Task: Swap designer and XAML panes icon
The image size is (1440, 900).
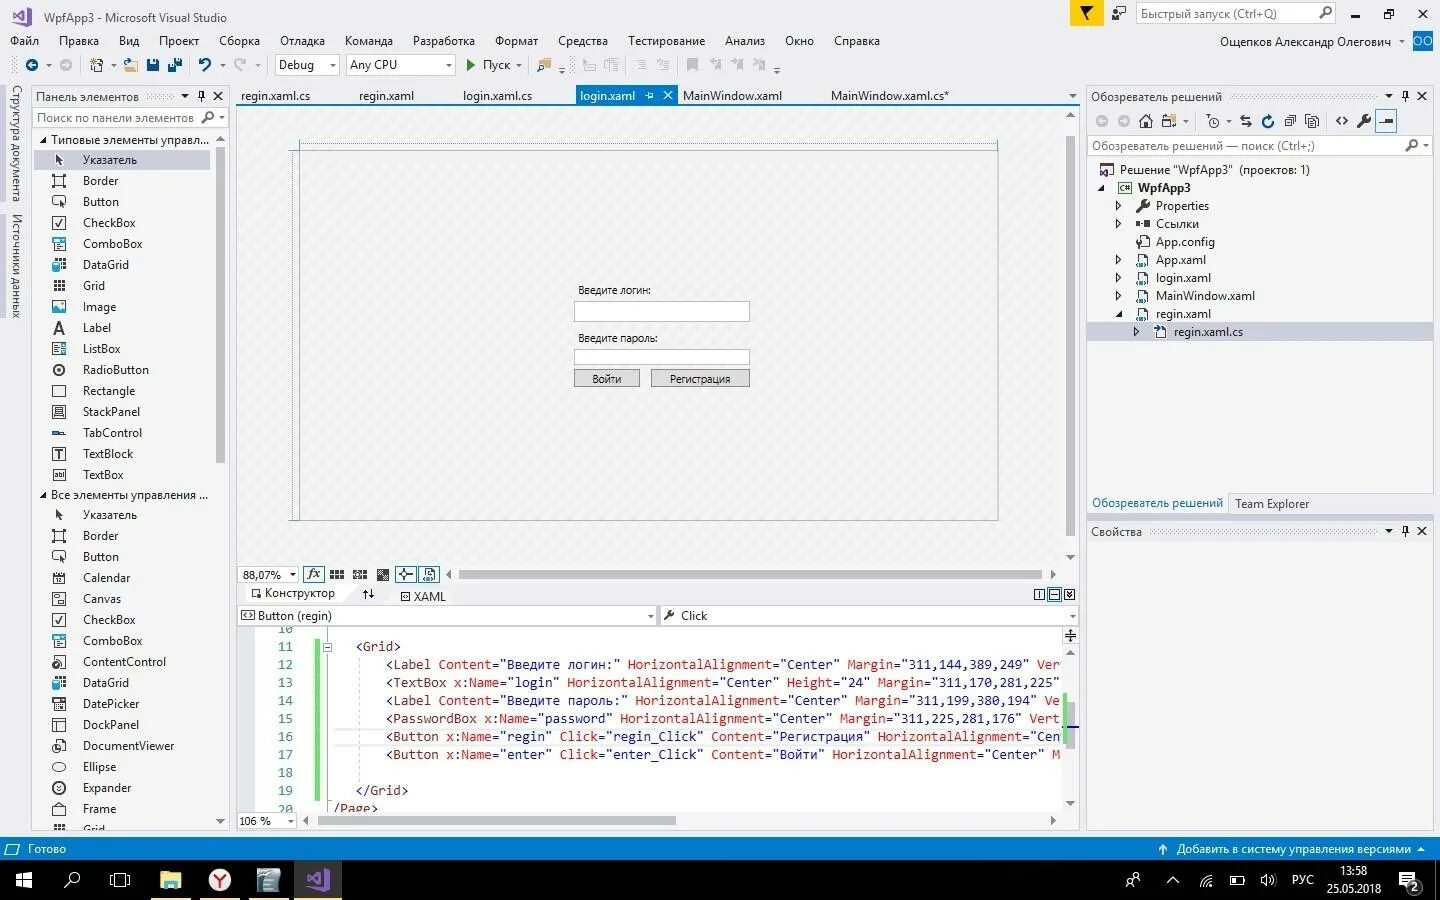Action: coord(368,594)
